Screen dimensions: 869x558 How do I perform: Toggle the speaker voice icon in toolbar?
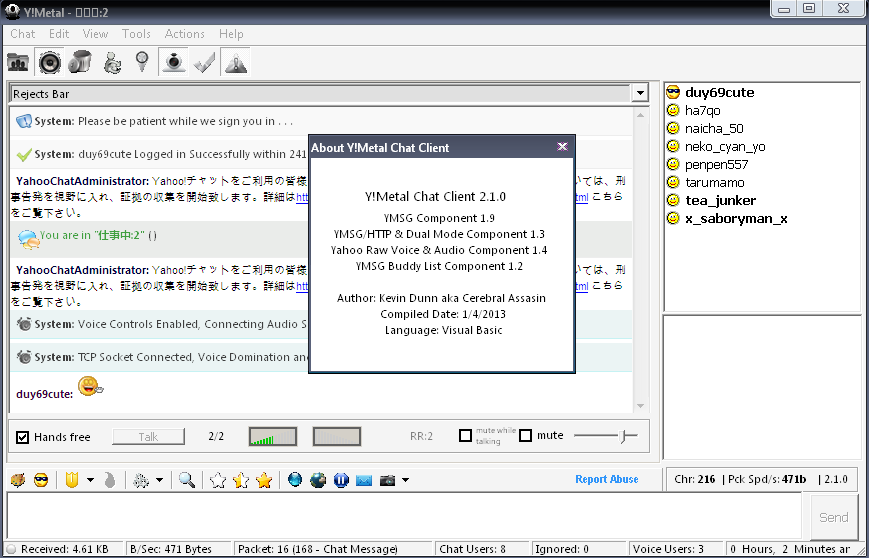point(49,62)
